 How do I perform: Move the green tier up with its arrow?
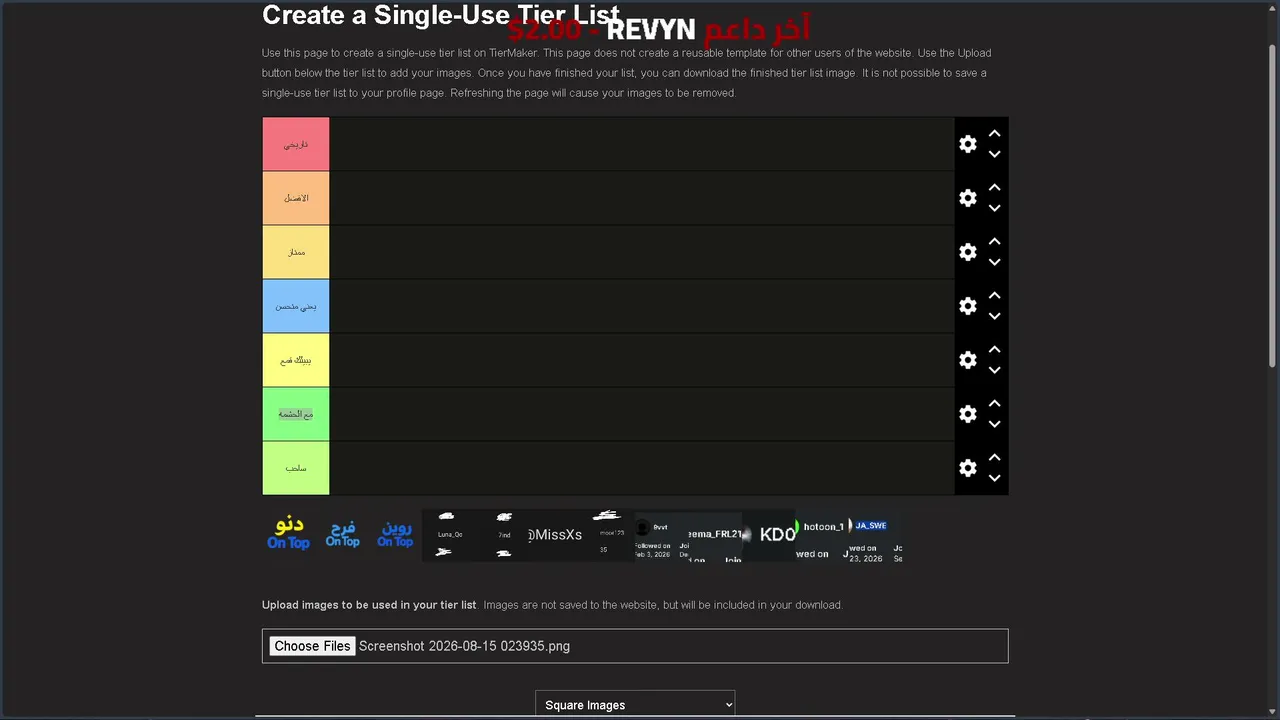pos(994,403)
